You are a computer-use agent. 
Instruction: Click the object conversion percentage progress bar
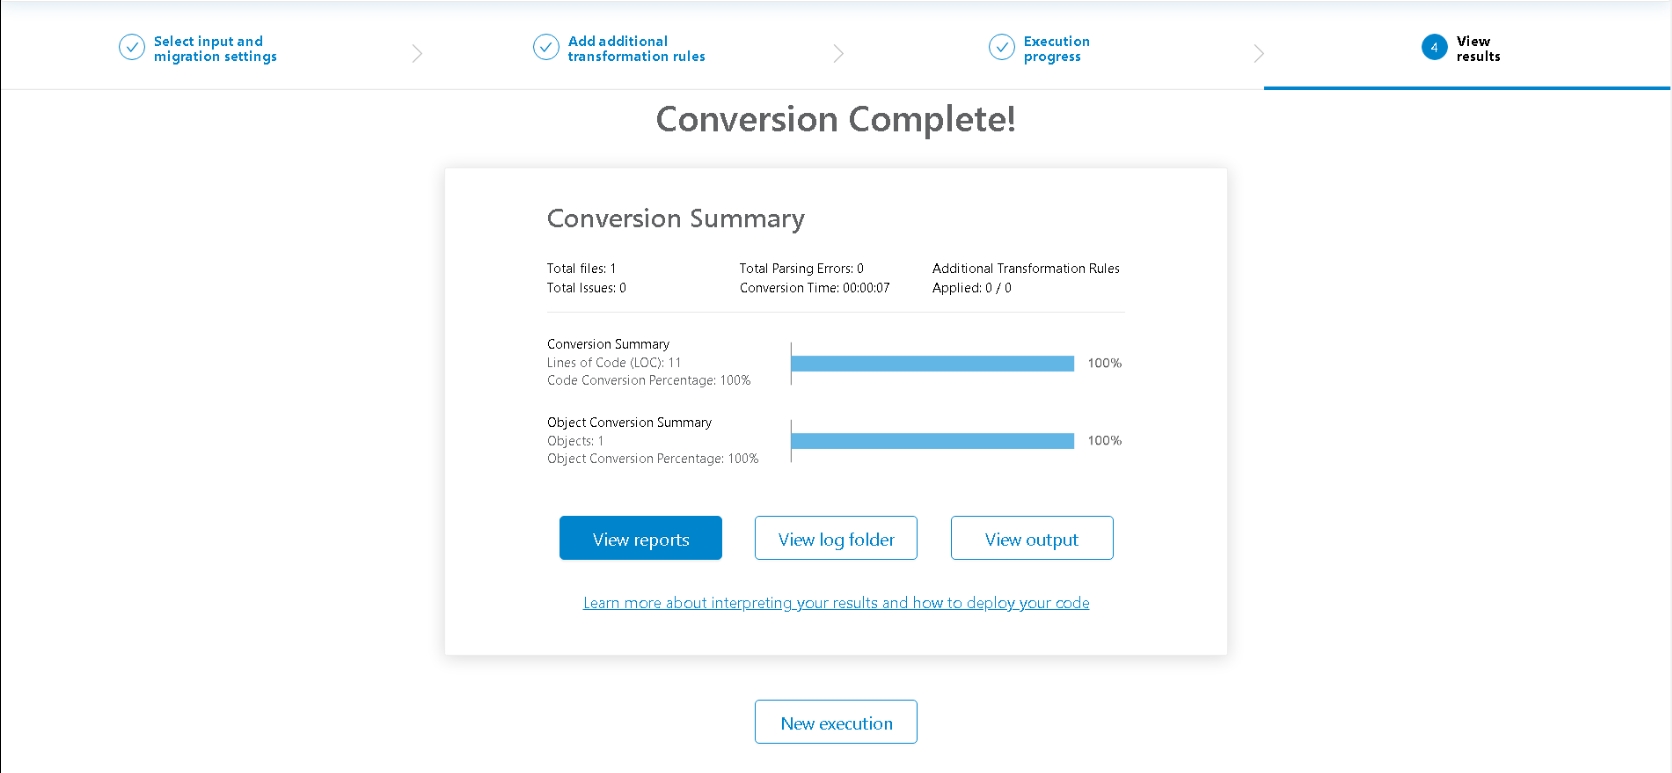(x=932, y=441)
